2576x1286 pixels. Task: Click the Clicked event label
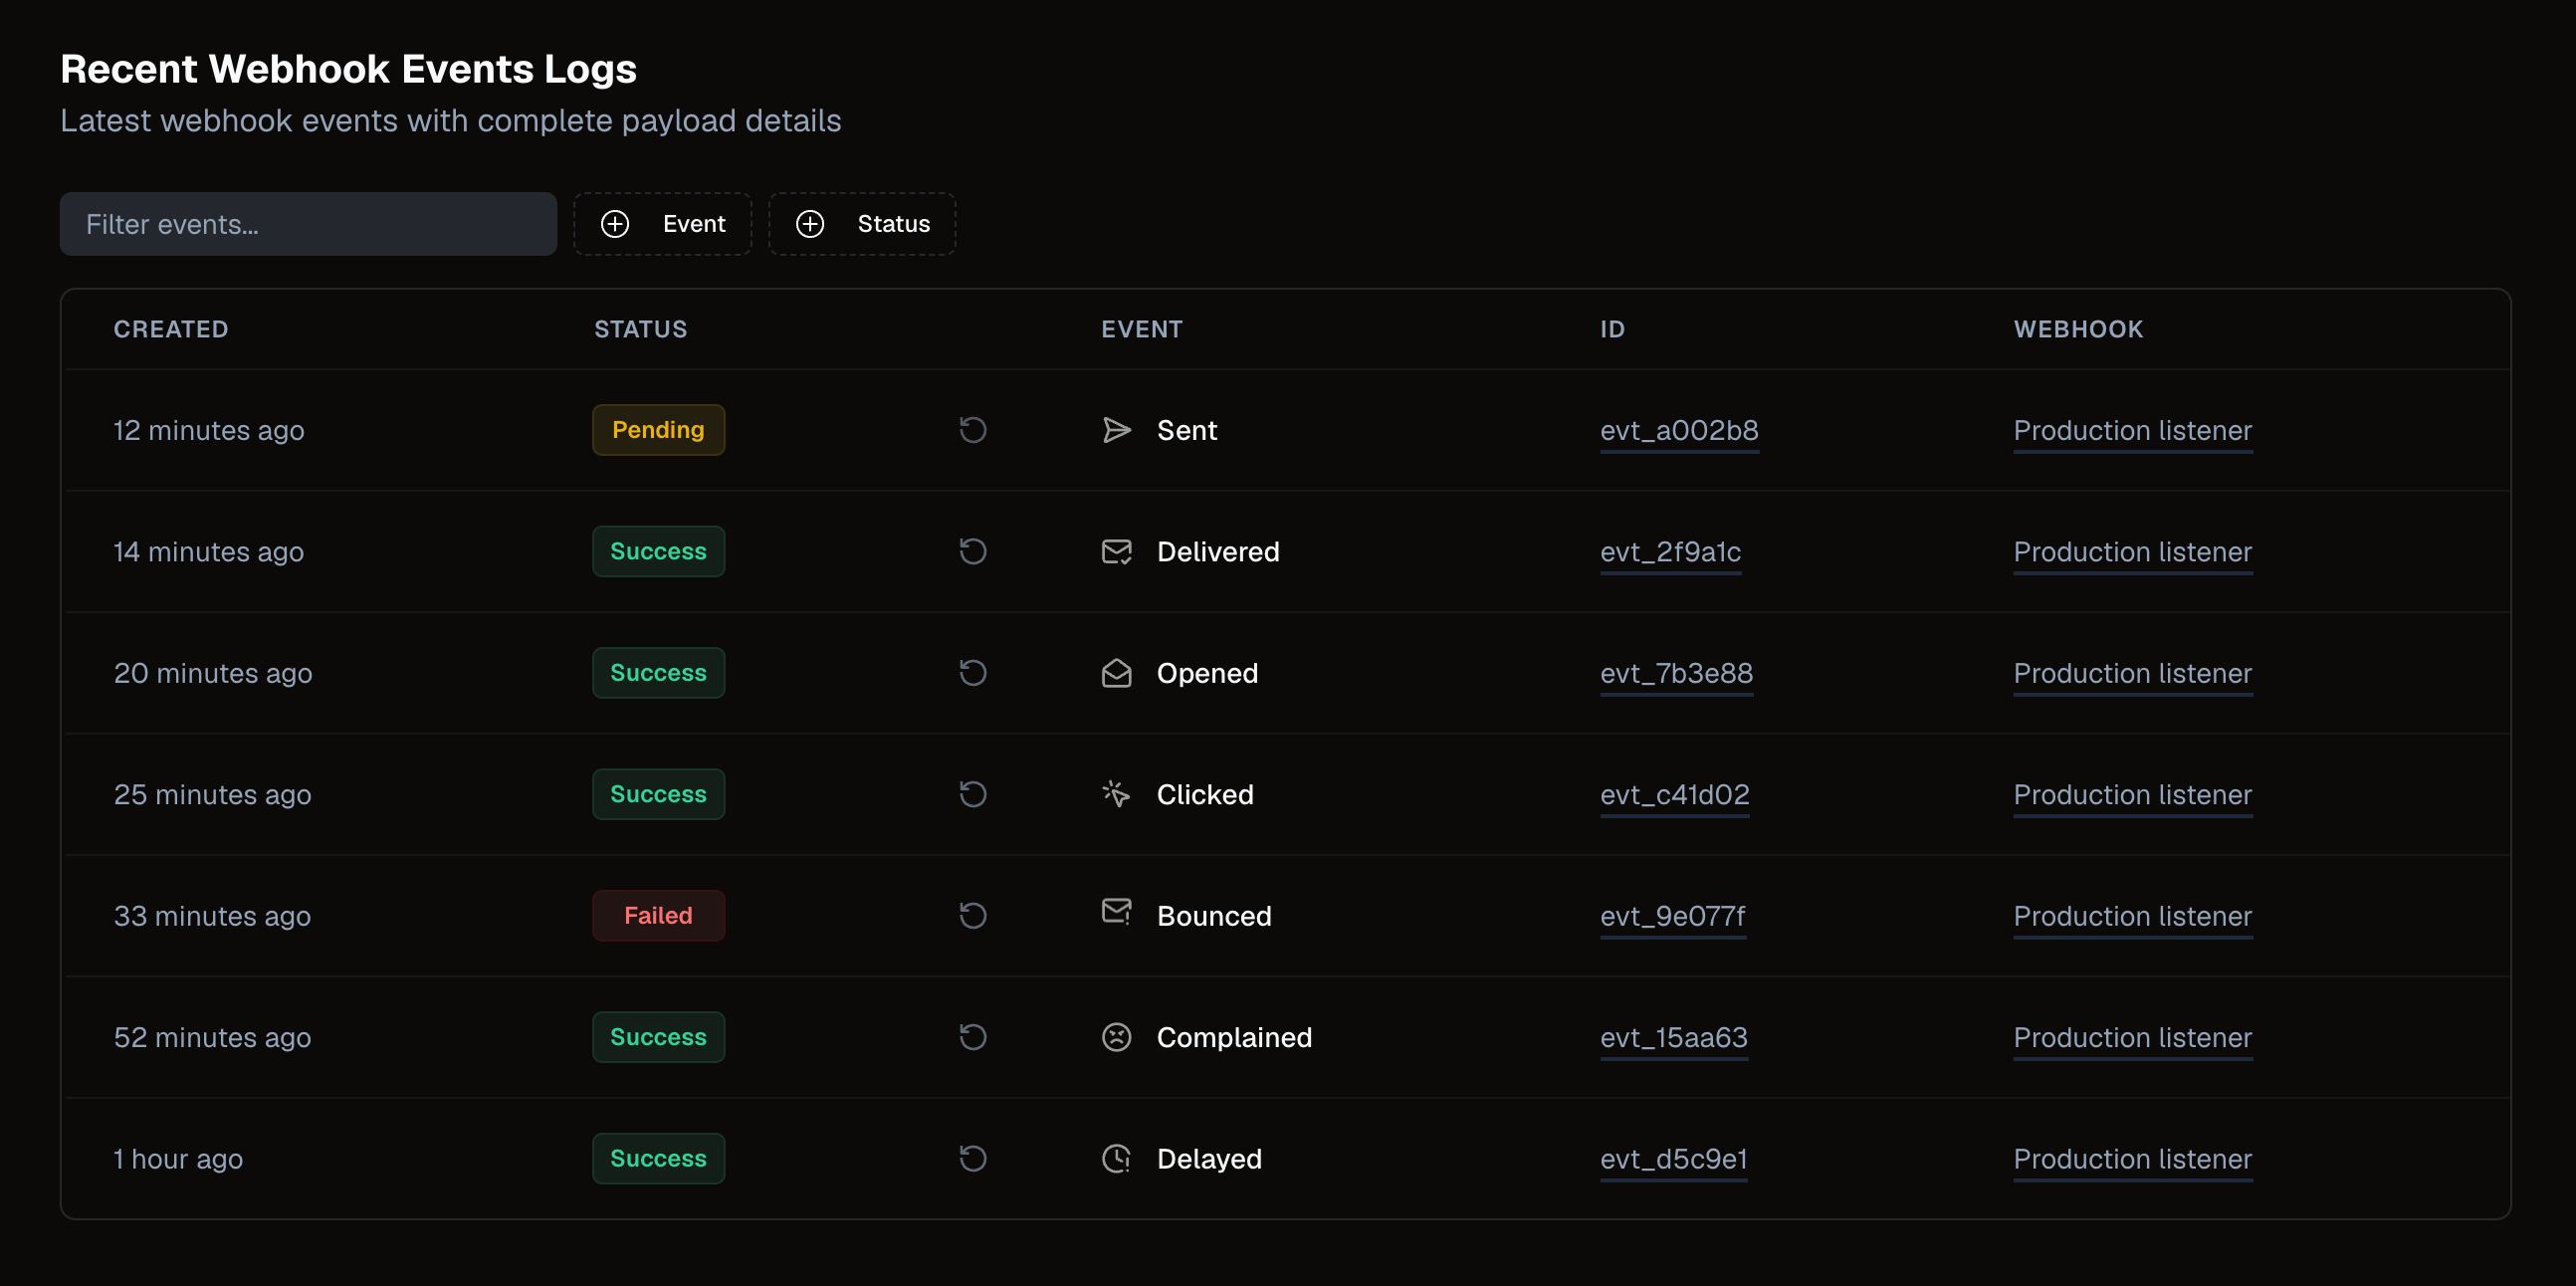[1205, 794]
